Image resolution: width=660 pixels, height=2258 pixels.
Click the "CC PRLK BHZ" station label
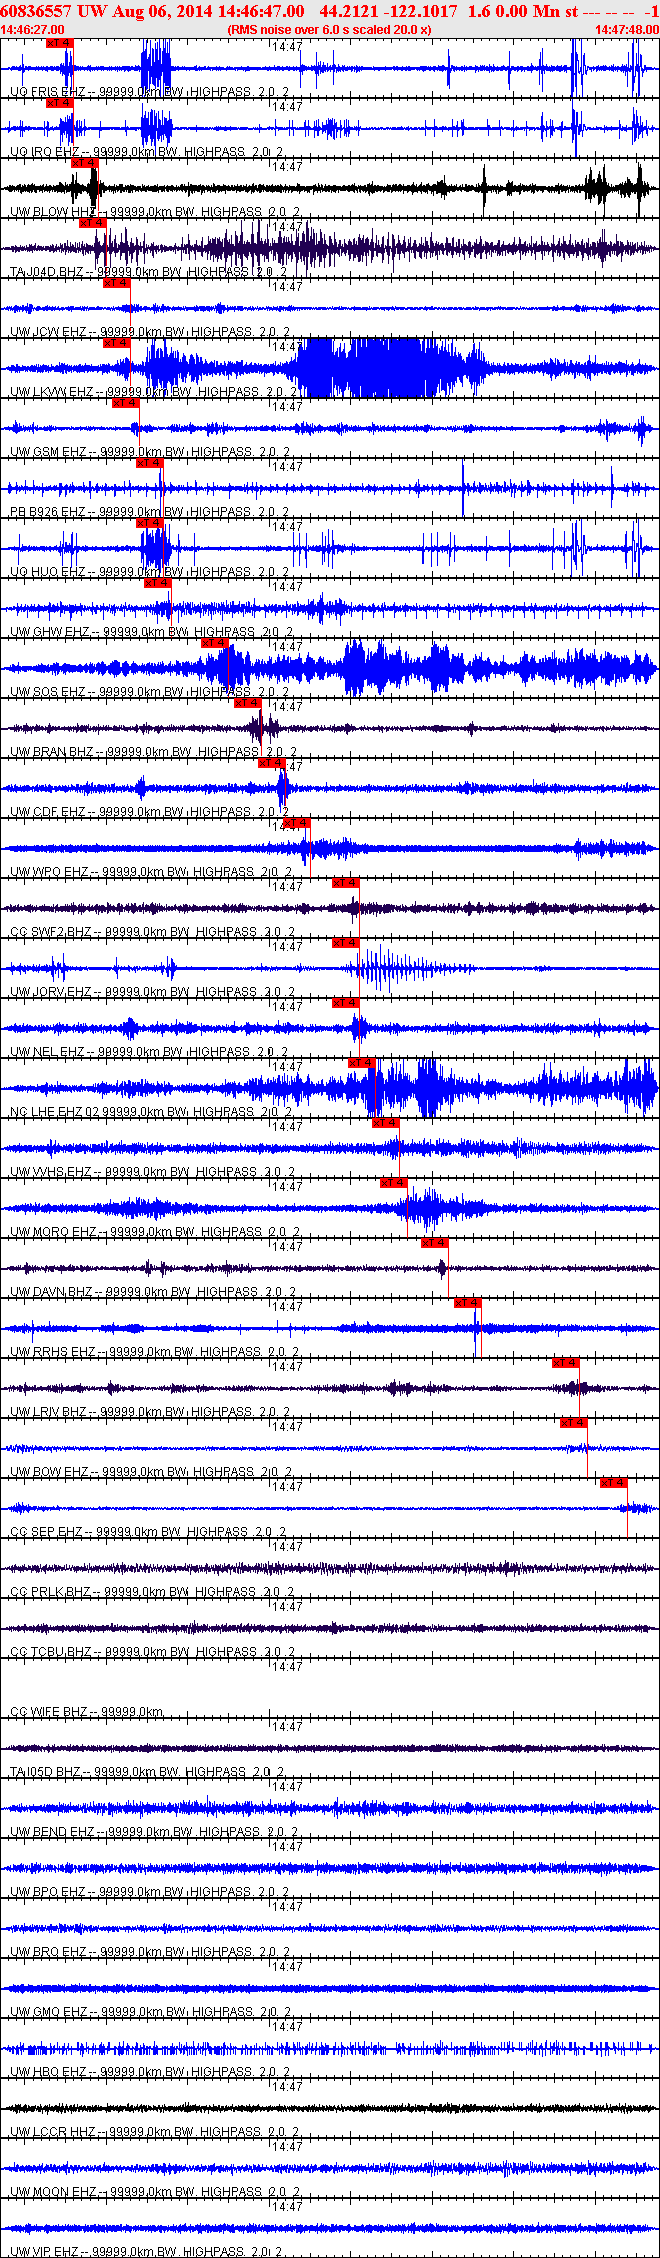[50, 1592]
